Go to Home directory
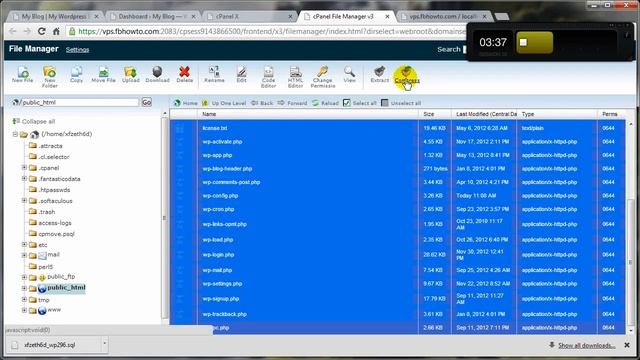This screenshot has height=360, width=640. (x=186, y=103)
